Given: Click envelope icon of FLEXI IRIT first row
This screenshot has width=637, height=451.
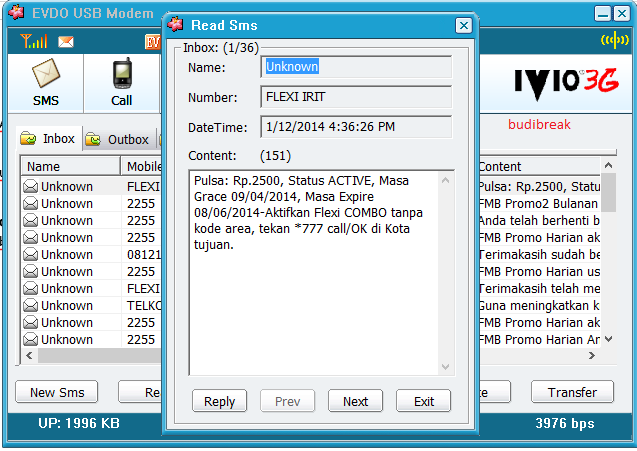Looking at the screenshot, I should point(30,186).
